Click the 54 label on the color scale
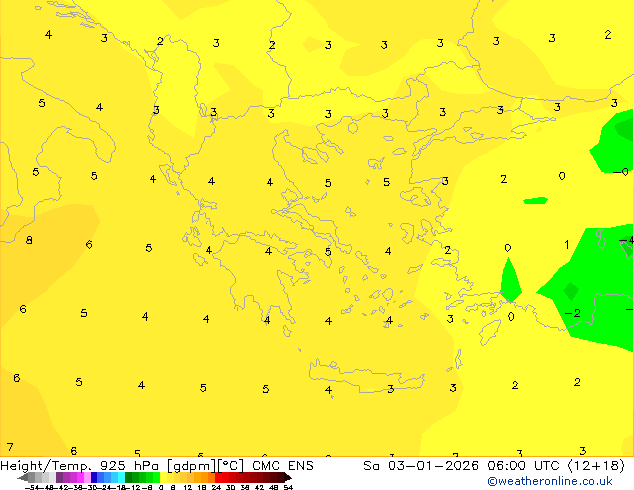 tap(288, 488)
